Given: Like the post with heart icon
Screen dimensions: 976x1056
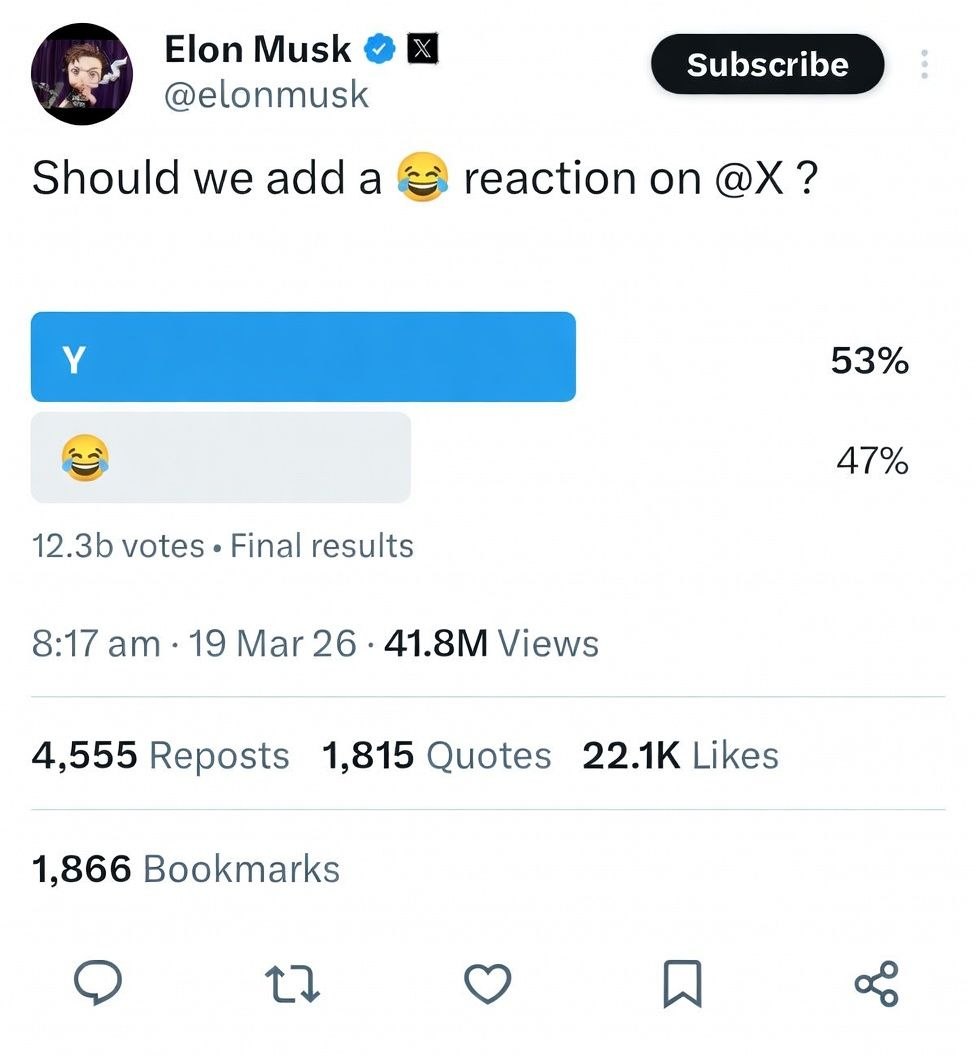Looking at the screenshot, I should pos(488,983).
